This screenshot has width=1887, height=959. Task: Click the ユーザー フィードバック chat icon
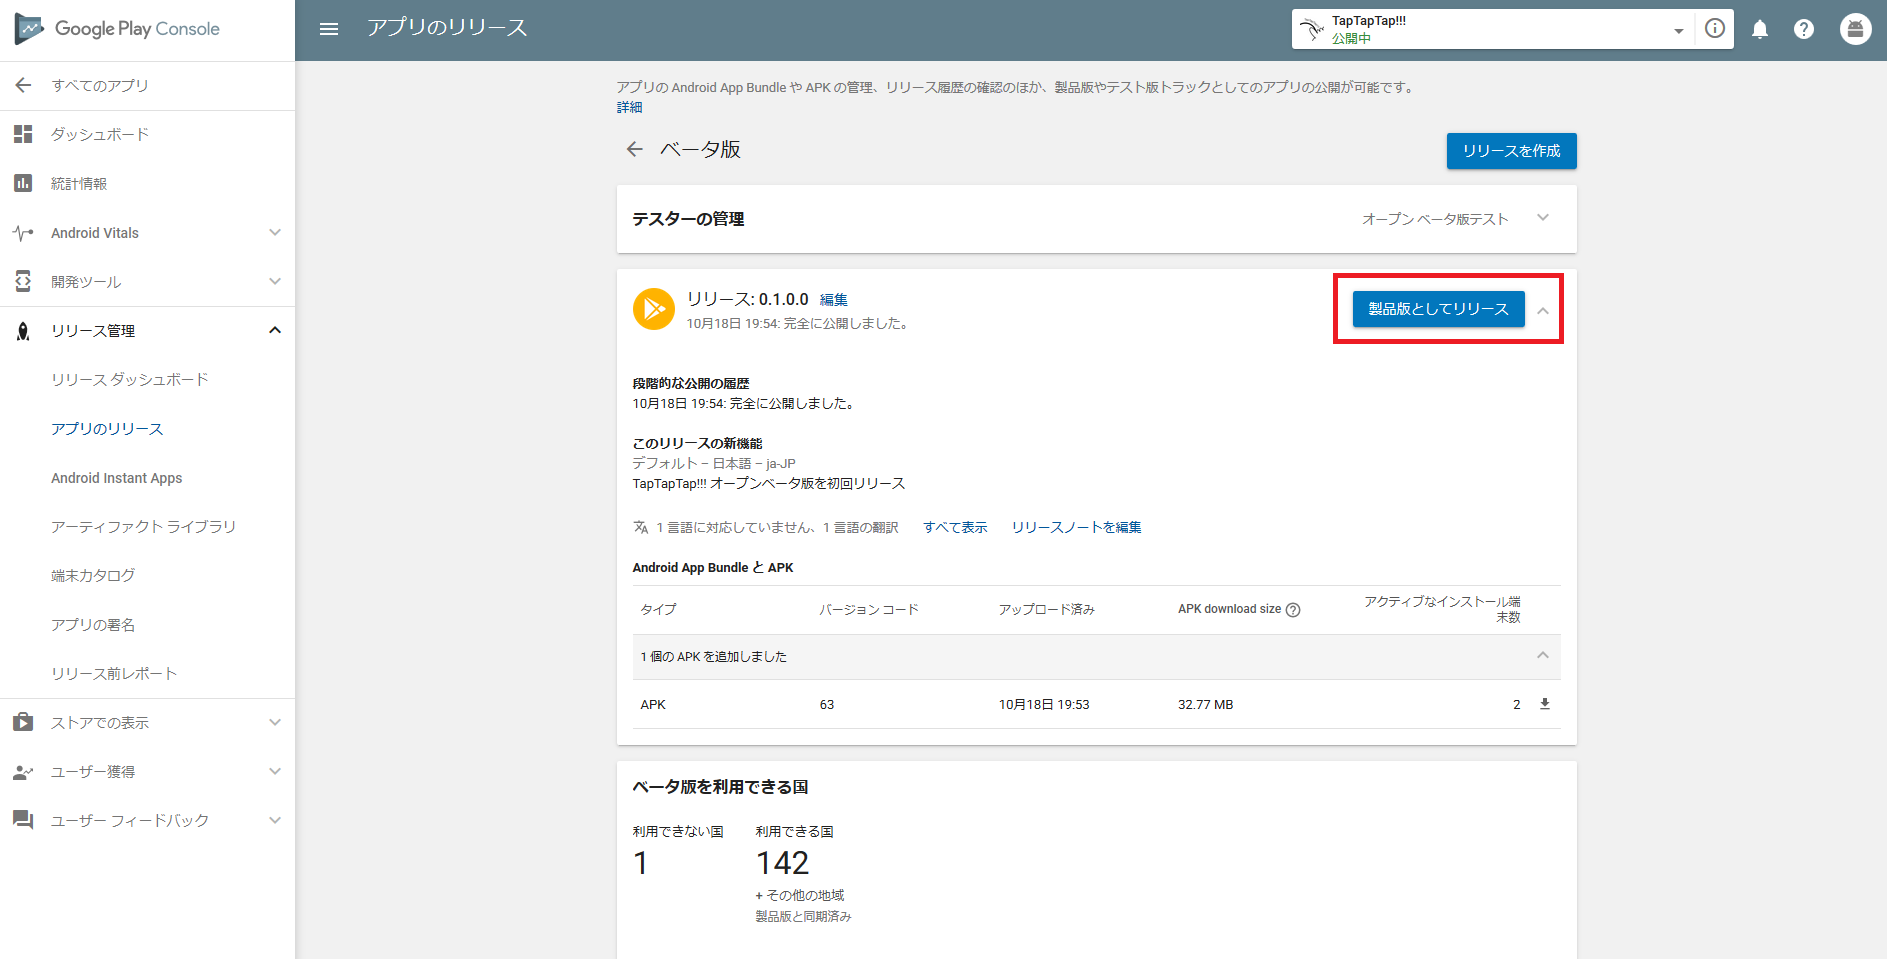[23, 820]
